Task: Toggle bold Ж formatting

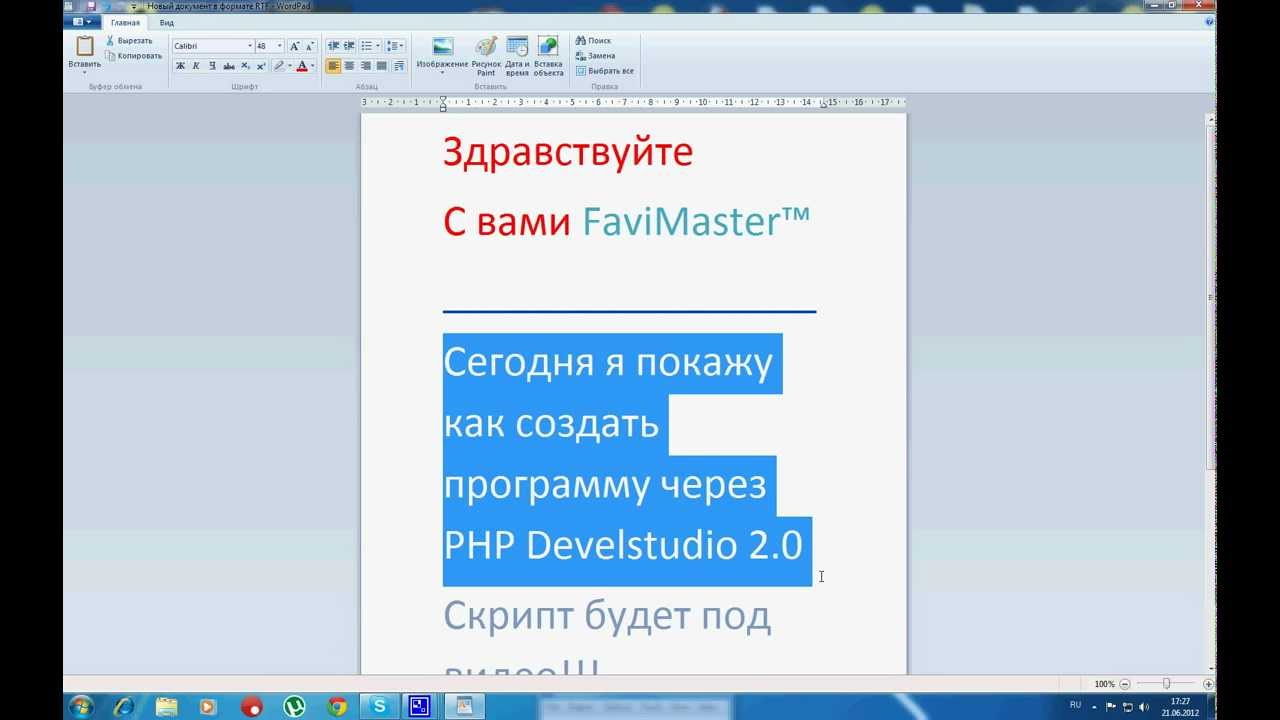Action: pos(180,66)
